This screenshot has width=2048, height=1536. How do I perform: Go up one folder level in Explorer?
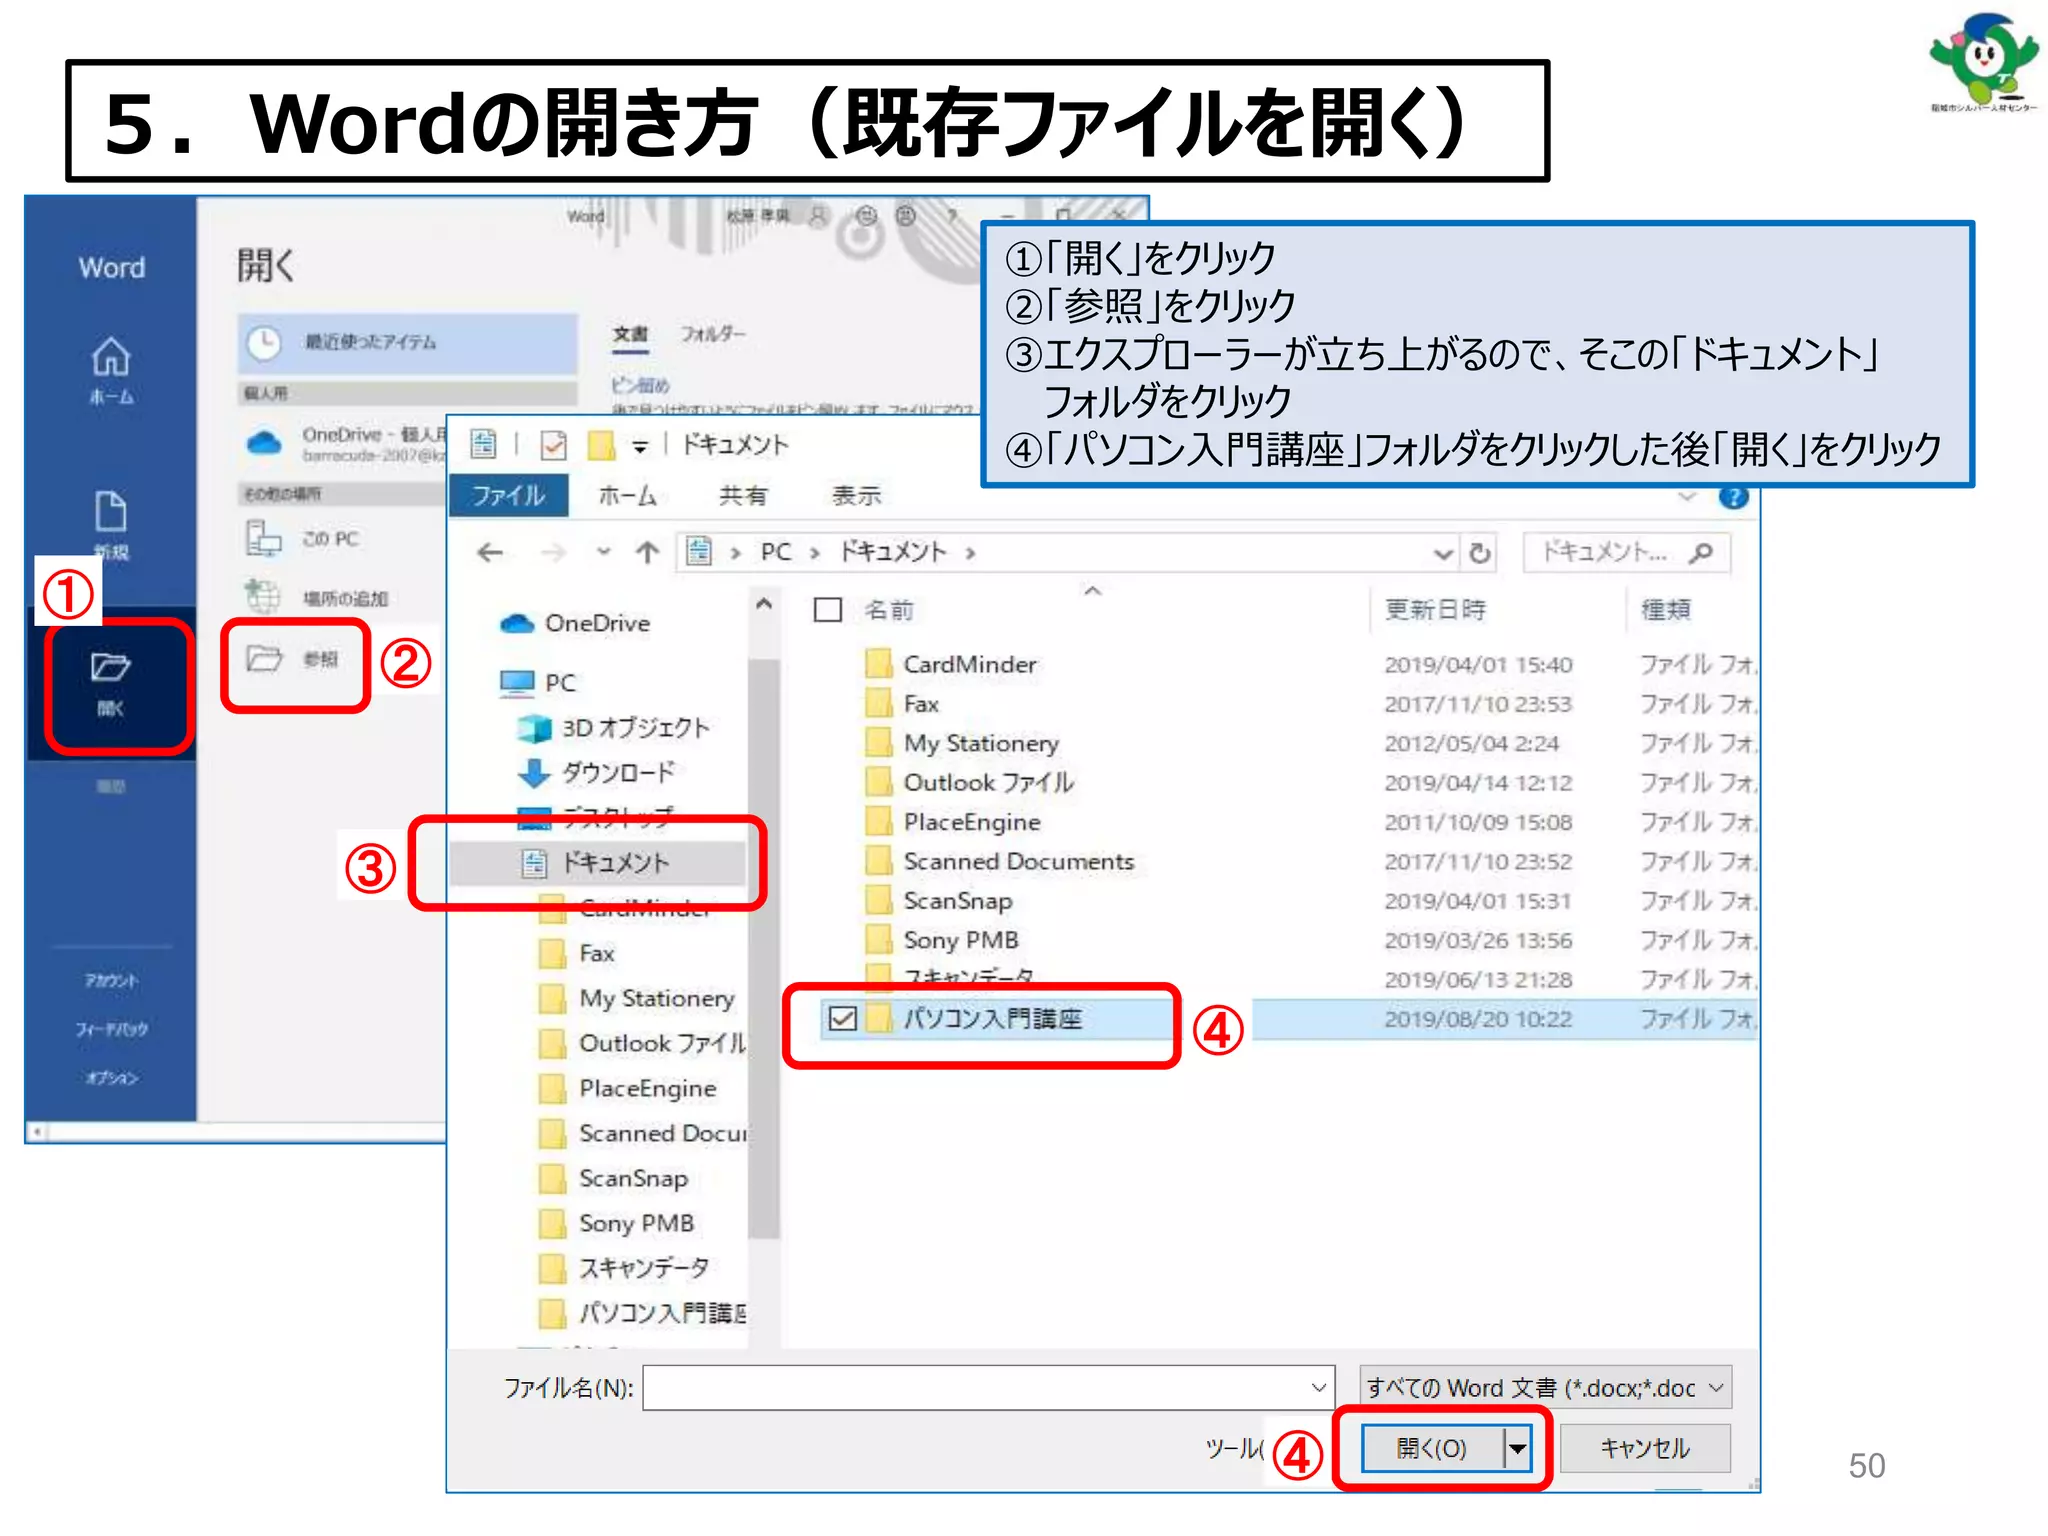pos(648,552)
